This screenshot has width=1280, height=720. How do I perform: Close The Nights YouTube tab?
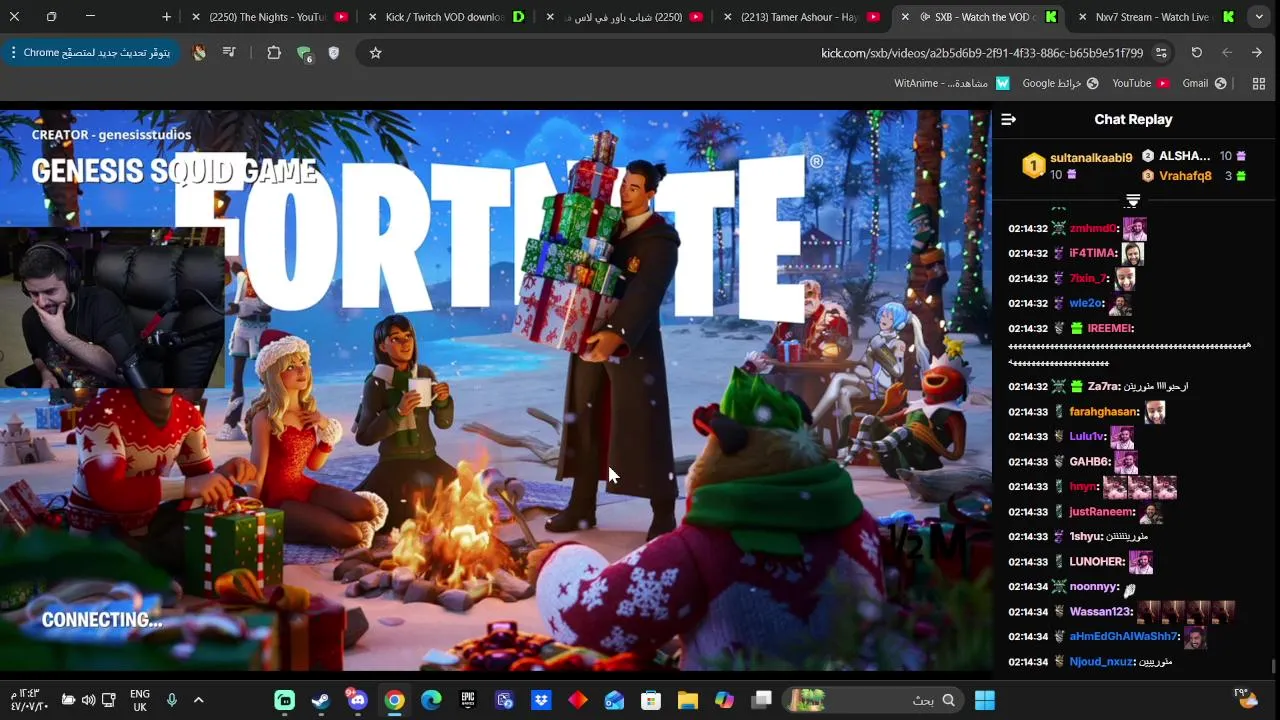click(x=196, y=17)
